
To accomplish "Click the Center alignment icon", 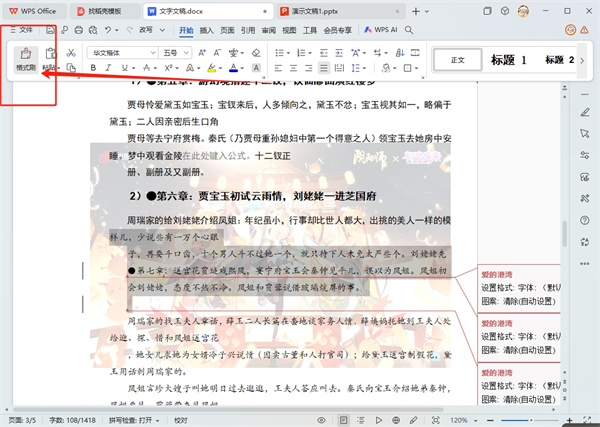I will 293,68.
